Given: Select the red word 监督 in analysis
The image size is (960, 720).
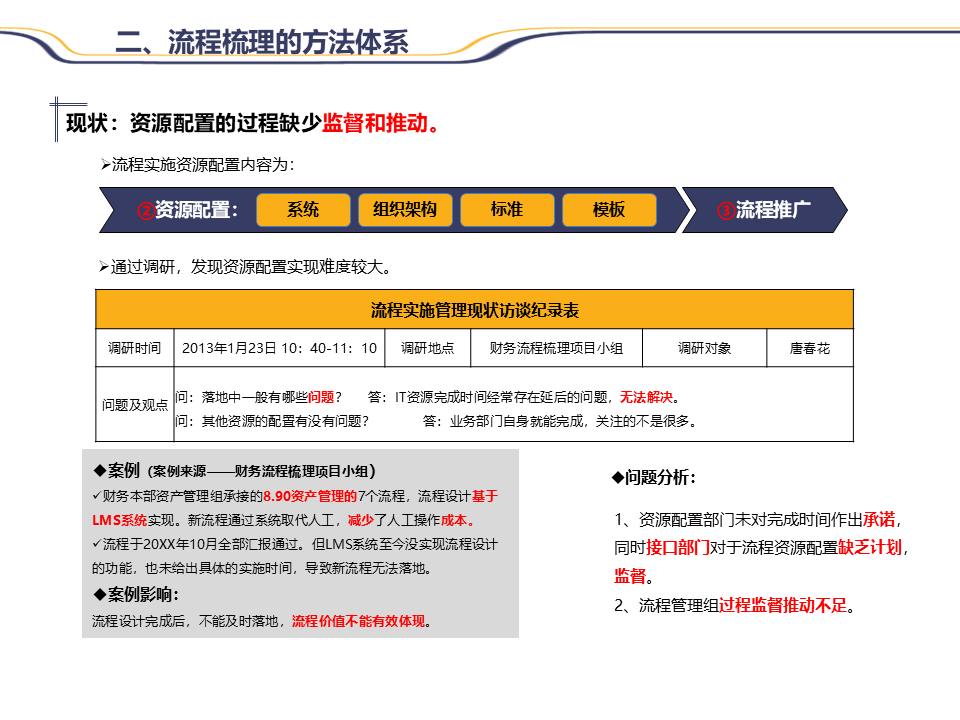Looking at the screenshot, I should [x=630, y=576].
